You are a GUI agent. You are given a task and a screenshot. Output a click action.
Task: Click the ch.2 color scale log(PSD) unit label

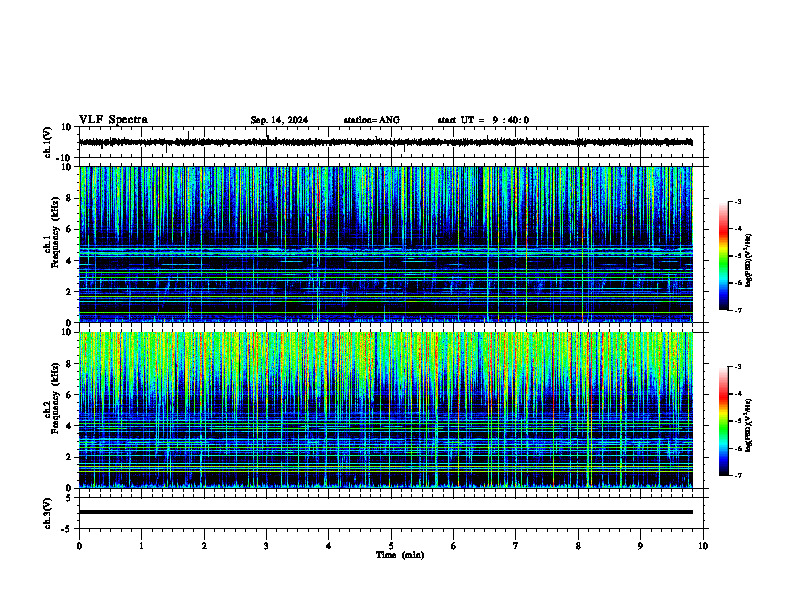(749, 425)
